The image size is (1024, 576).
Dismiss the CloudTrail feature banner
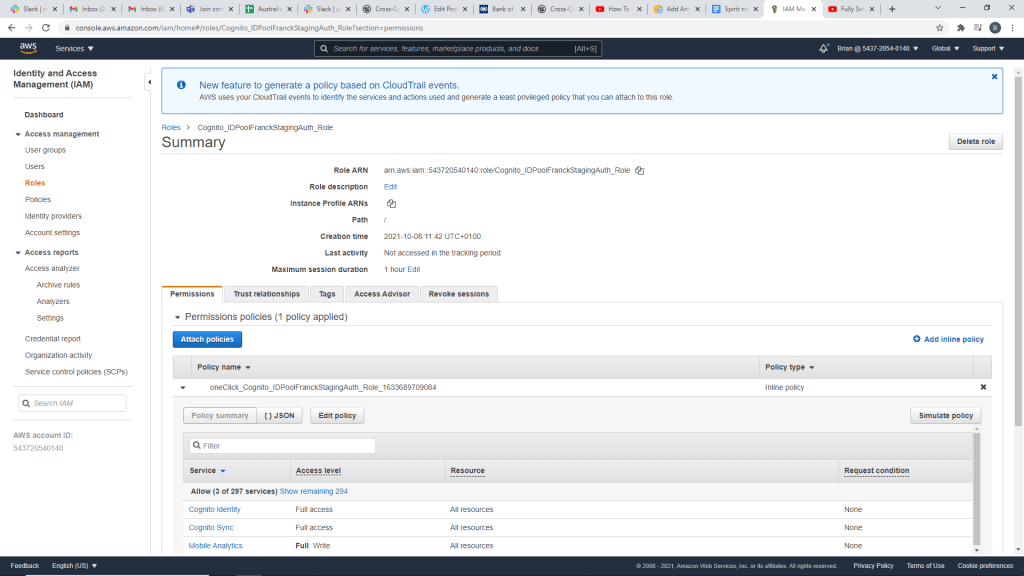(x=994, y=76)
